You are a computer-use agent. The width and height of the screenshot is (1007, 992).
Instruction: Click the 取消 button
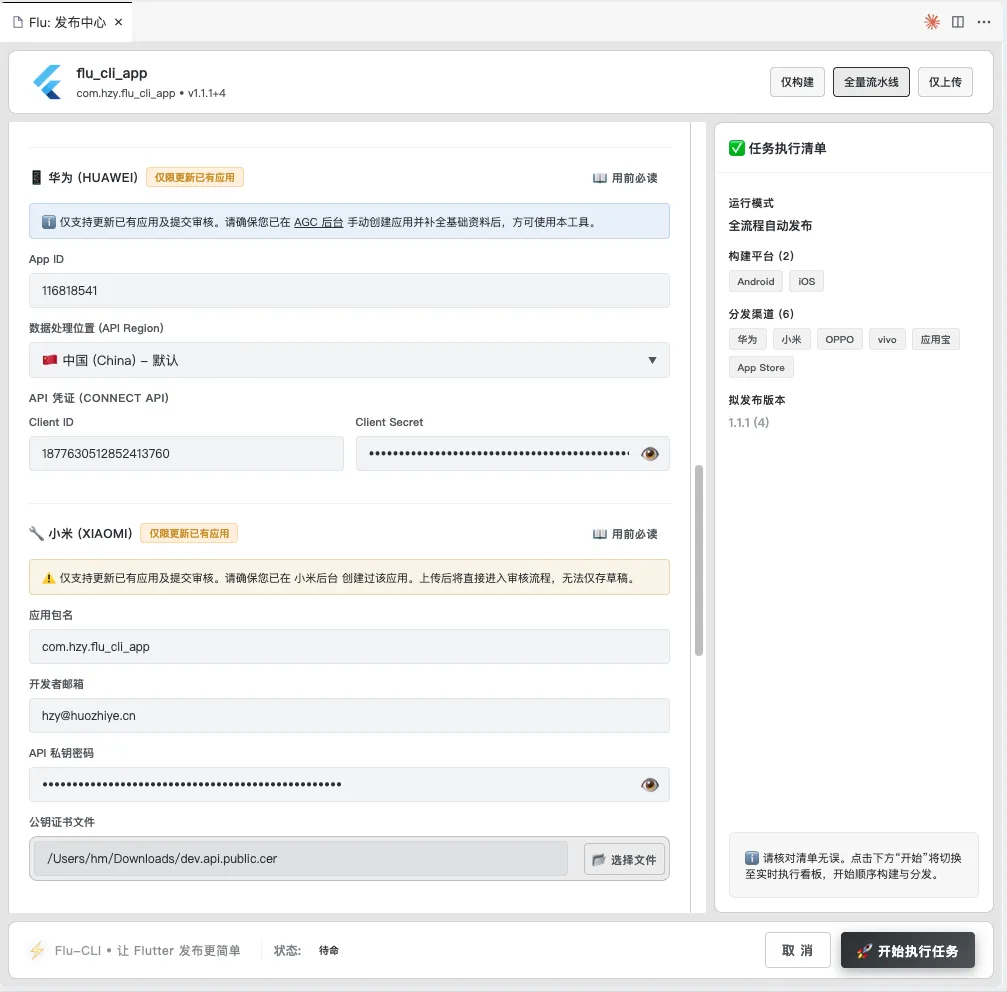pos(798,950)
